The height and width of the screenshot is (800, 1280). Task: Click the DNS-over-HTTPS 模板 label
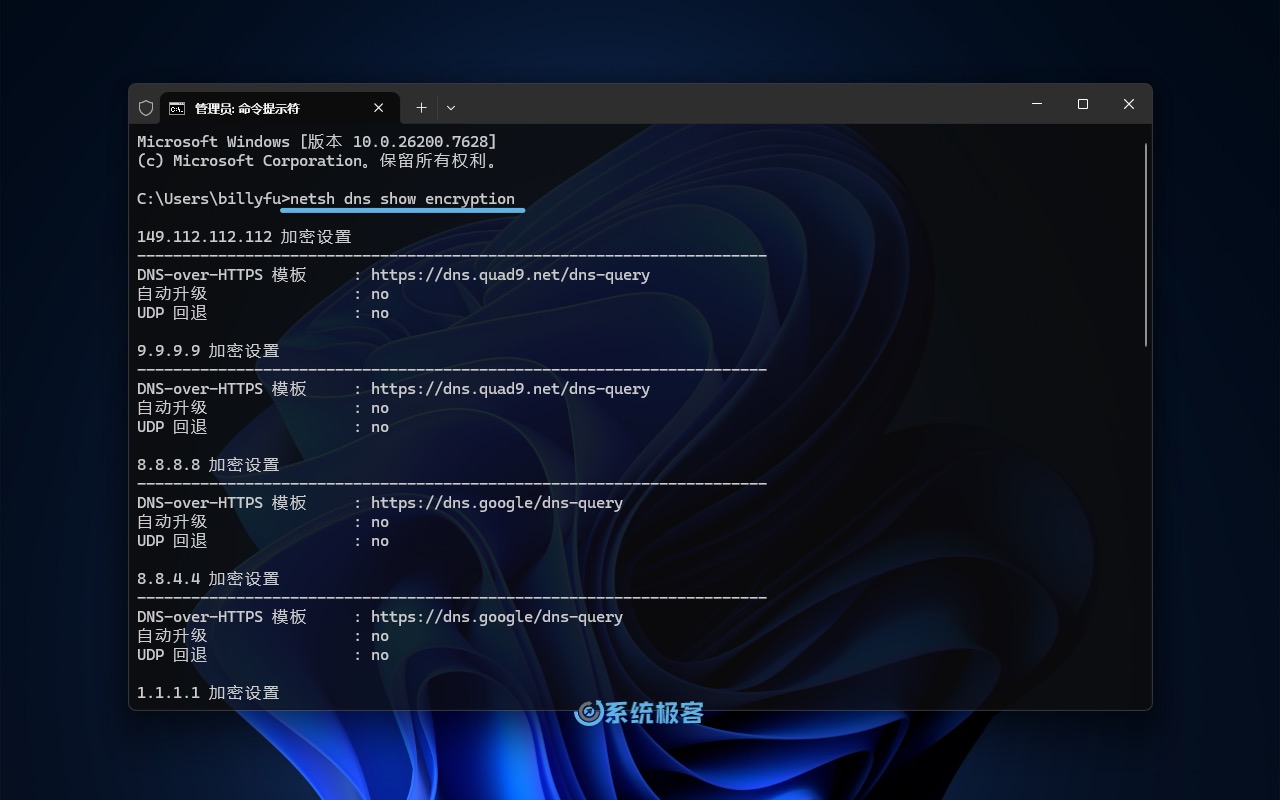click(x=222, y=274)
